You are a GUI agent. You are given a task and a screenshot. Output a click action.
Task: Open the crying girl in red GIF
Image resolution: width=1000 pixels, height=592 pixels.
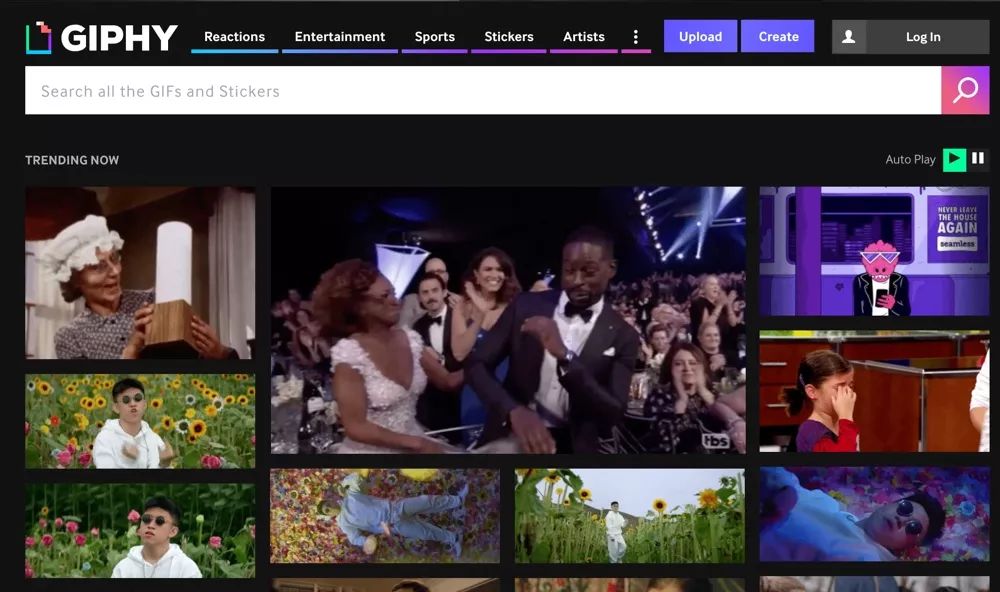pos(874,391)
